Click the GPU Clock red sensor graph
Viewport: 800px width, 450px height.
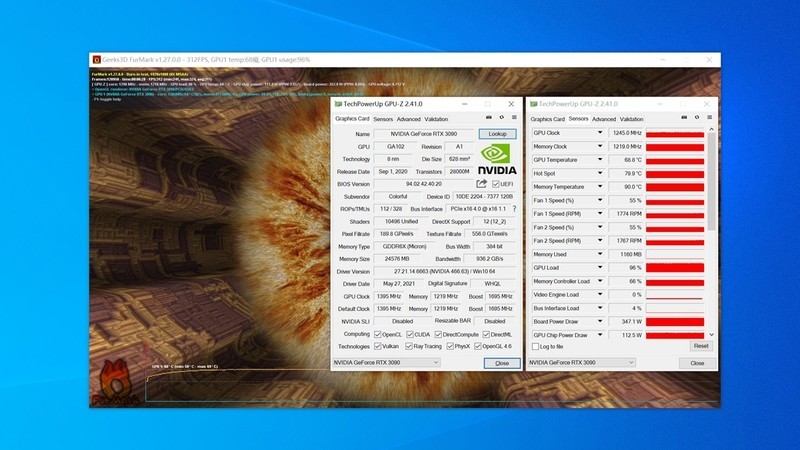[675, 133]
